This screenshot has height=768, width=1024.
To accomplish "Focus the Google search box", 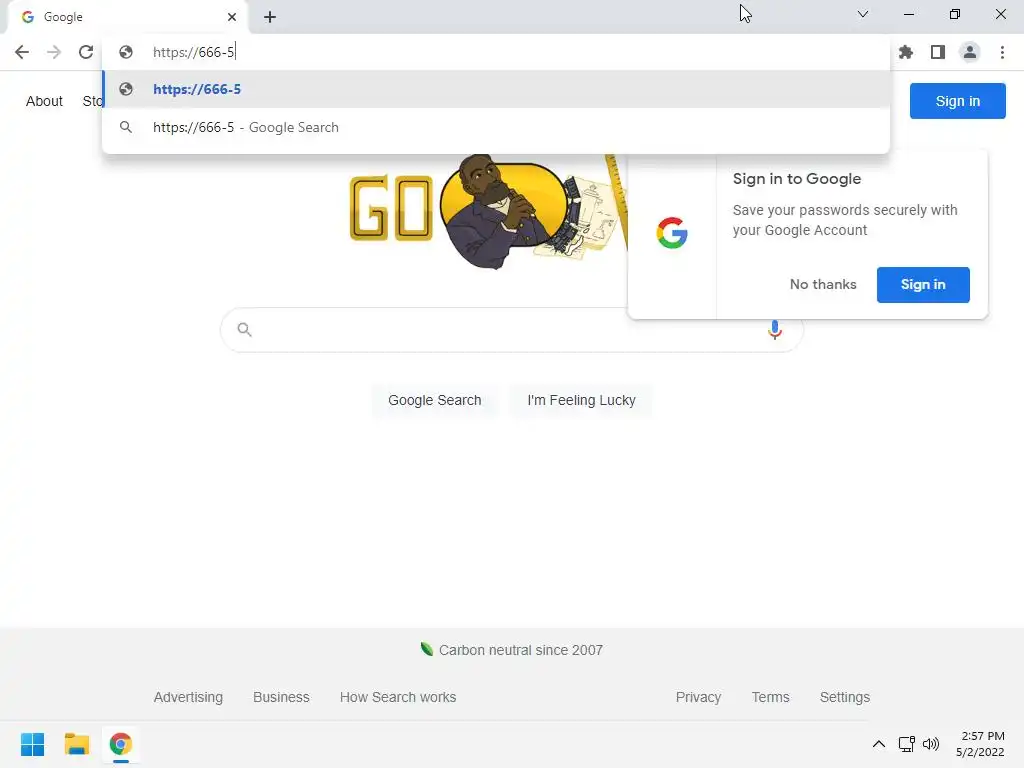I will point(511,330).
